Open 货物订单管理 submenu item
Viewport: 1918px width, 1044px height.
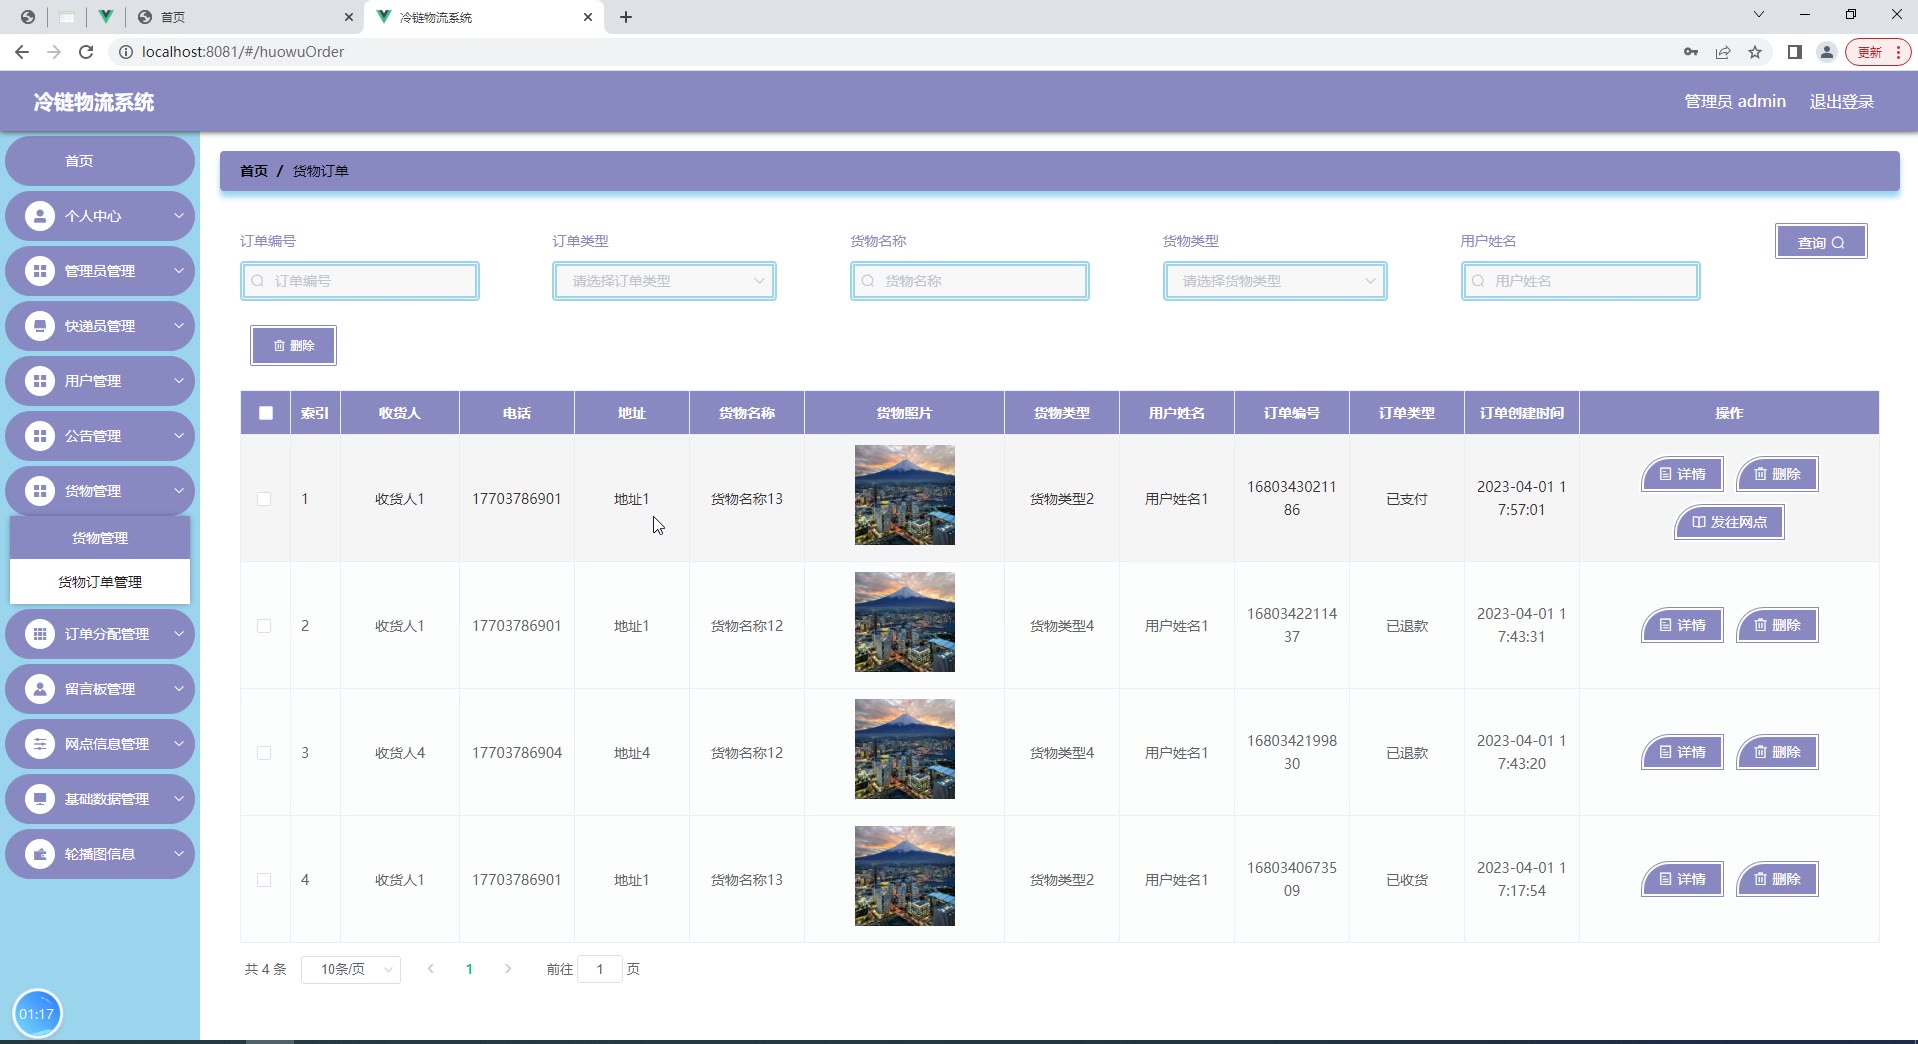[x=100, y=582]
